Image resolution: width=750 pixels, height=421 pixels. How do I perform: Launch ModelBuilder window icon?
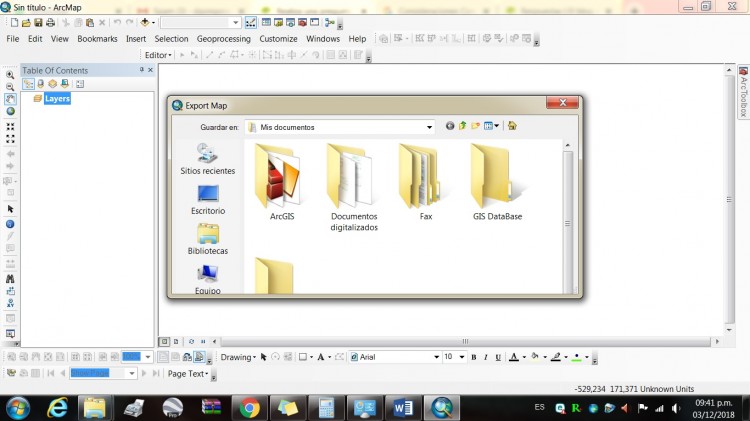pyautogui.click(x=330, y=22)
